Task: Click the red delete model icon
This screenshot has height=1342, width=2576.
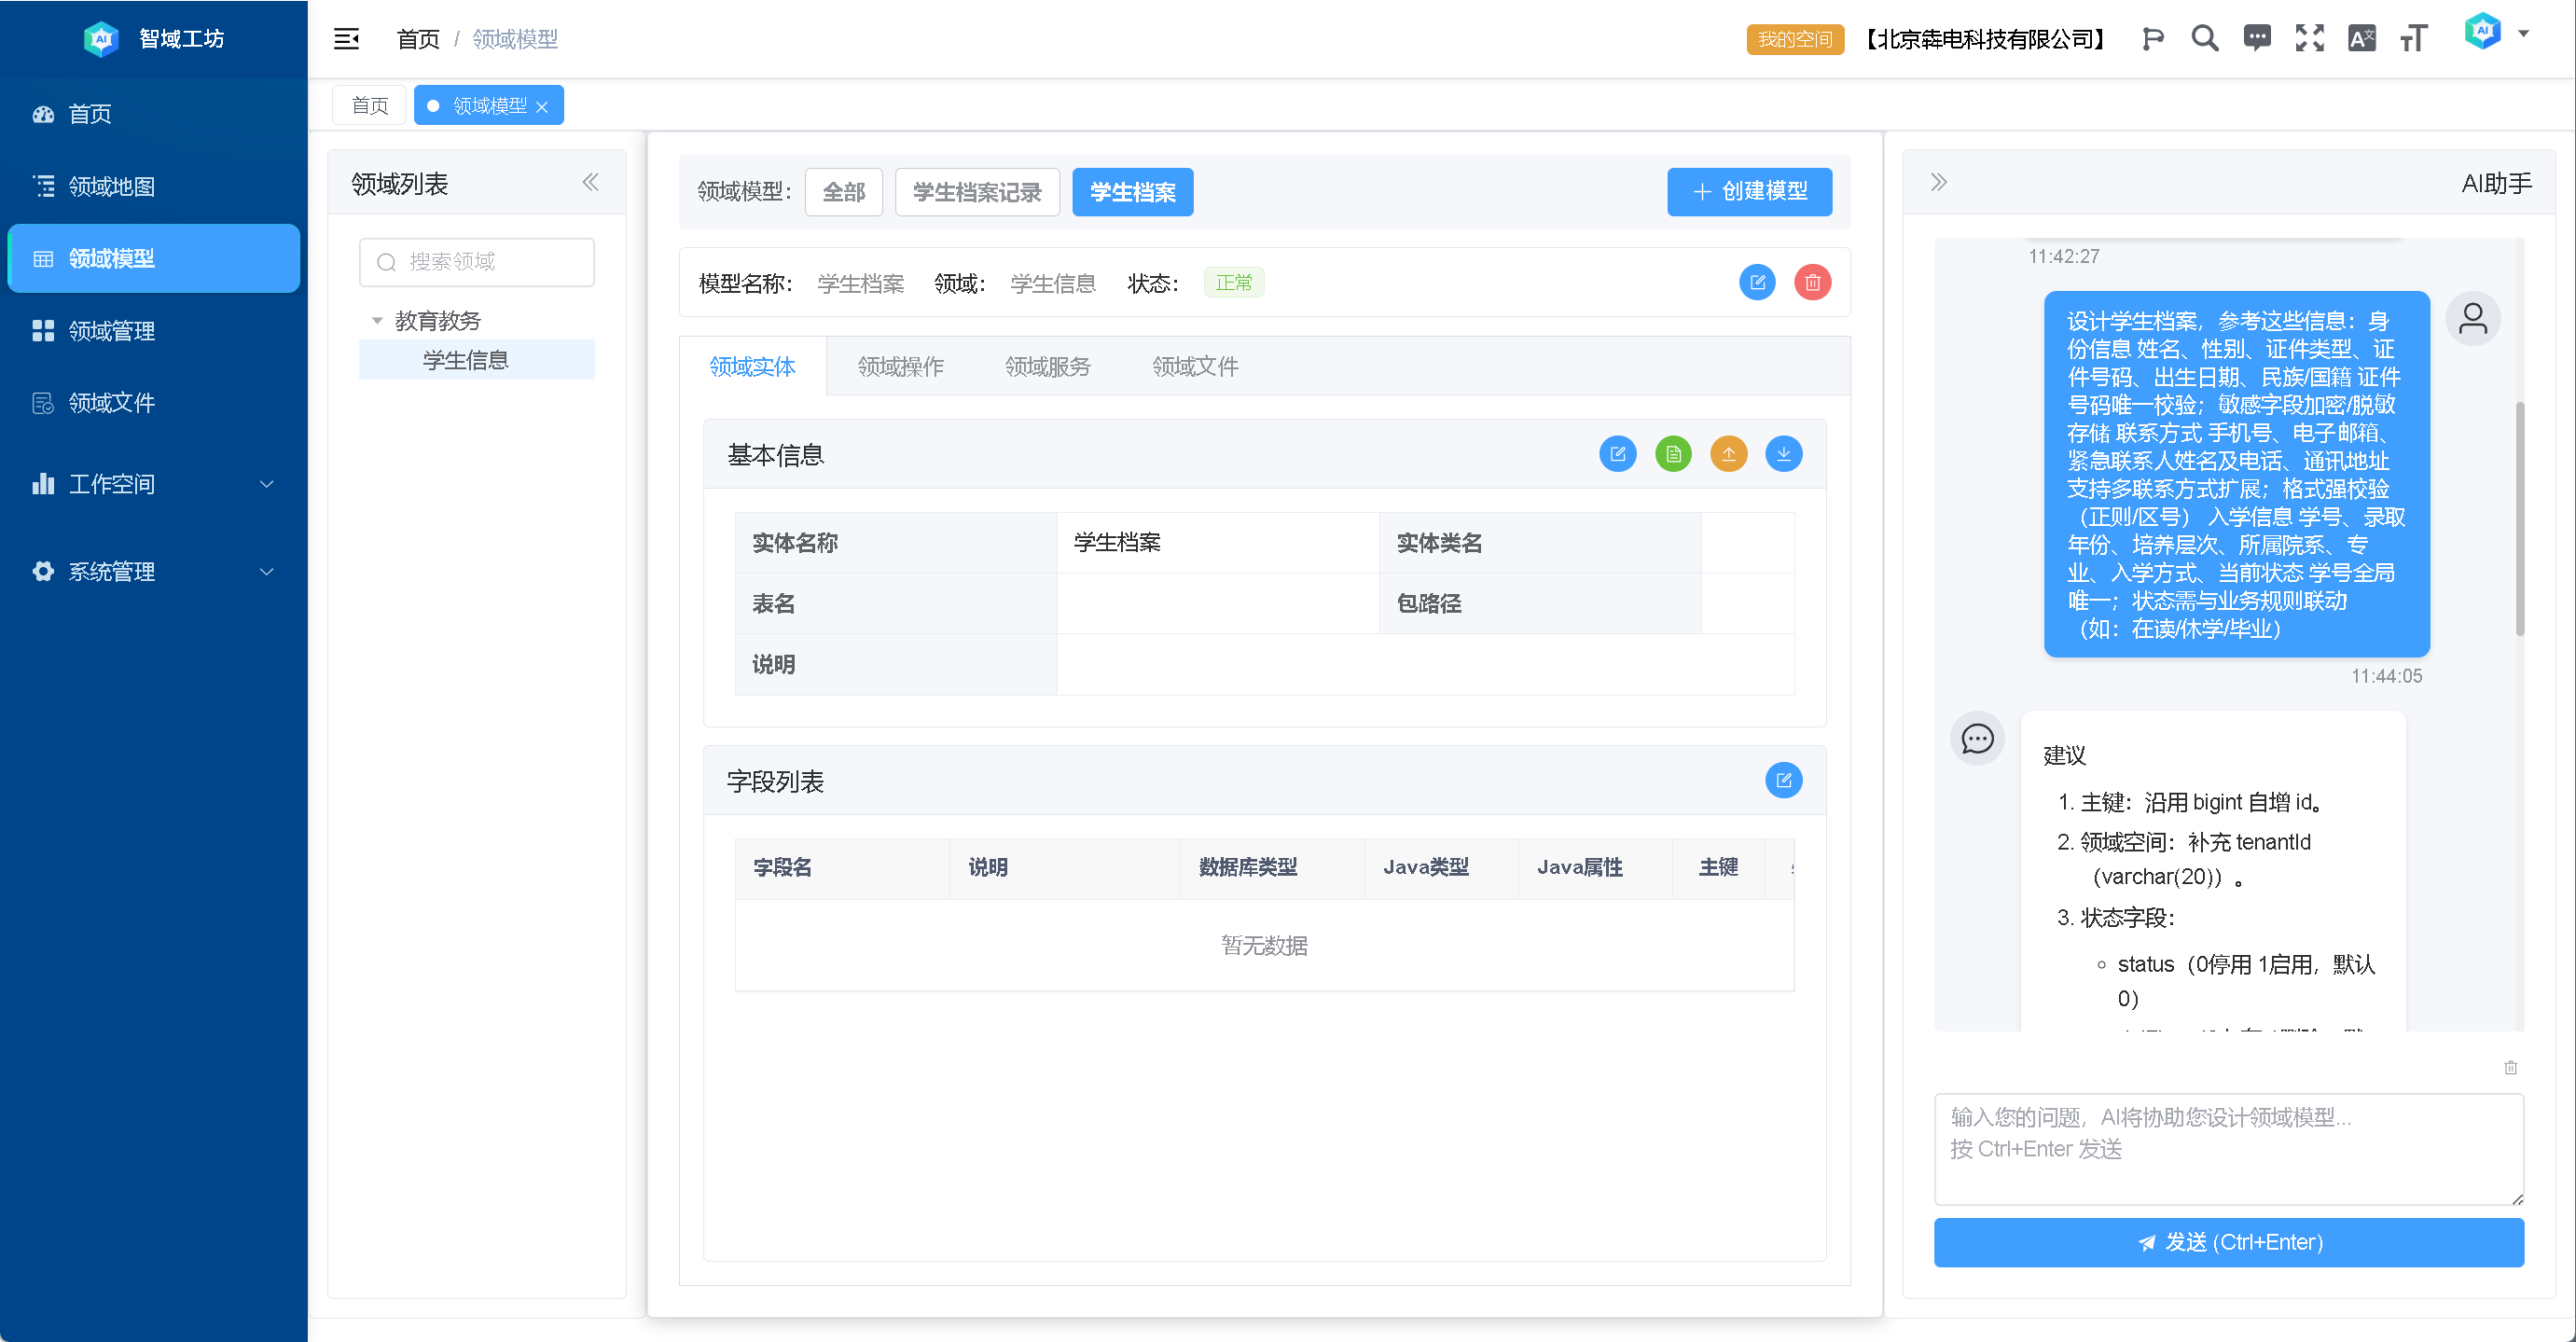Action: click(x=1812, y=283)
